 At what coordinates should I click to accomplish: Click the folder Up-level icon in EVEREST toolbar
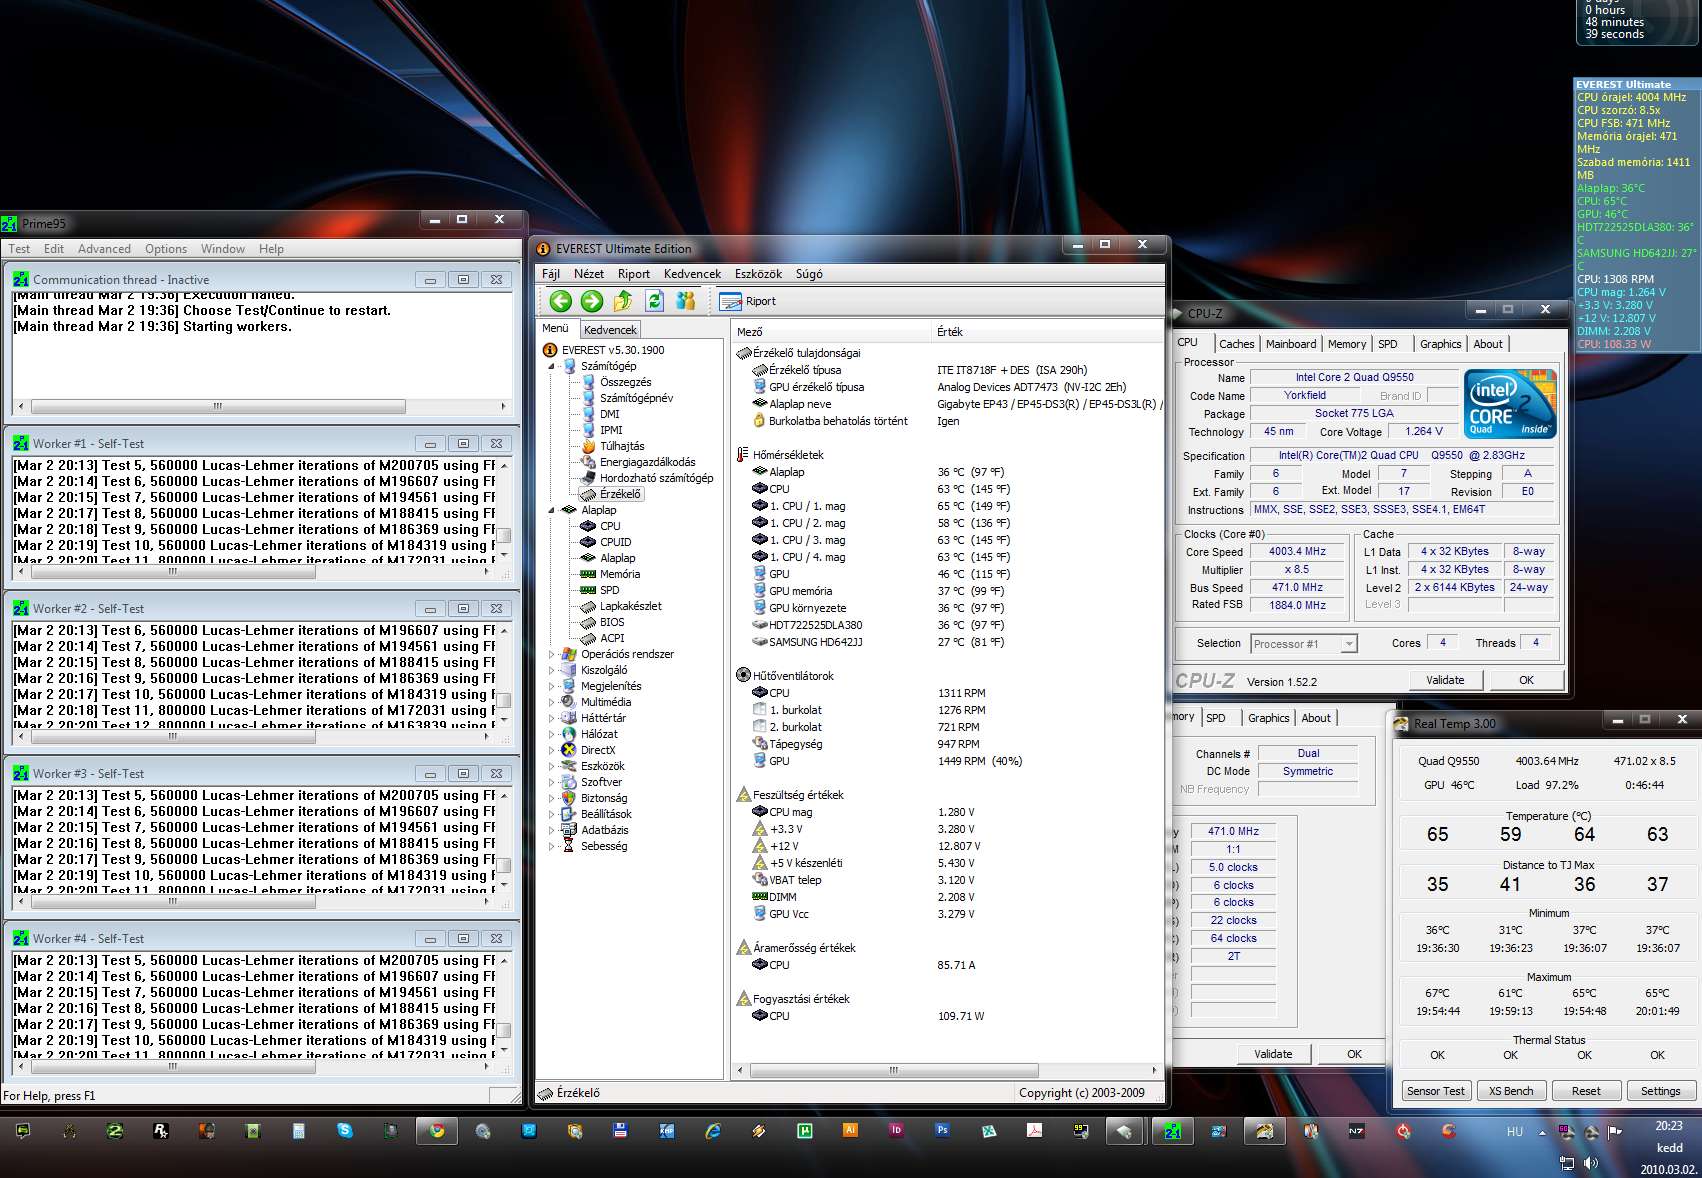click(x=623, y=301)
